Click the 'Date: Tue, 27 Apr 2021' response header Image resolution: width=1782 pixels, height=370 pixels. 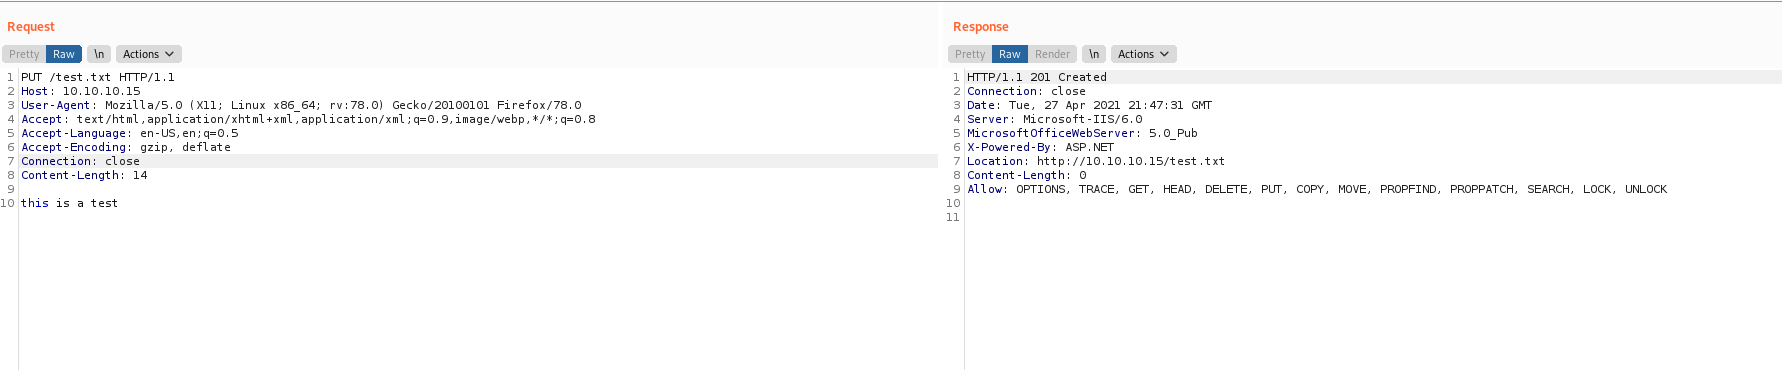(x=1089, y=105)
